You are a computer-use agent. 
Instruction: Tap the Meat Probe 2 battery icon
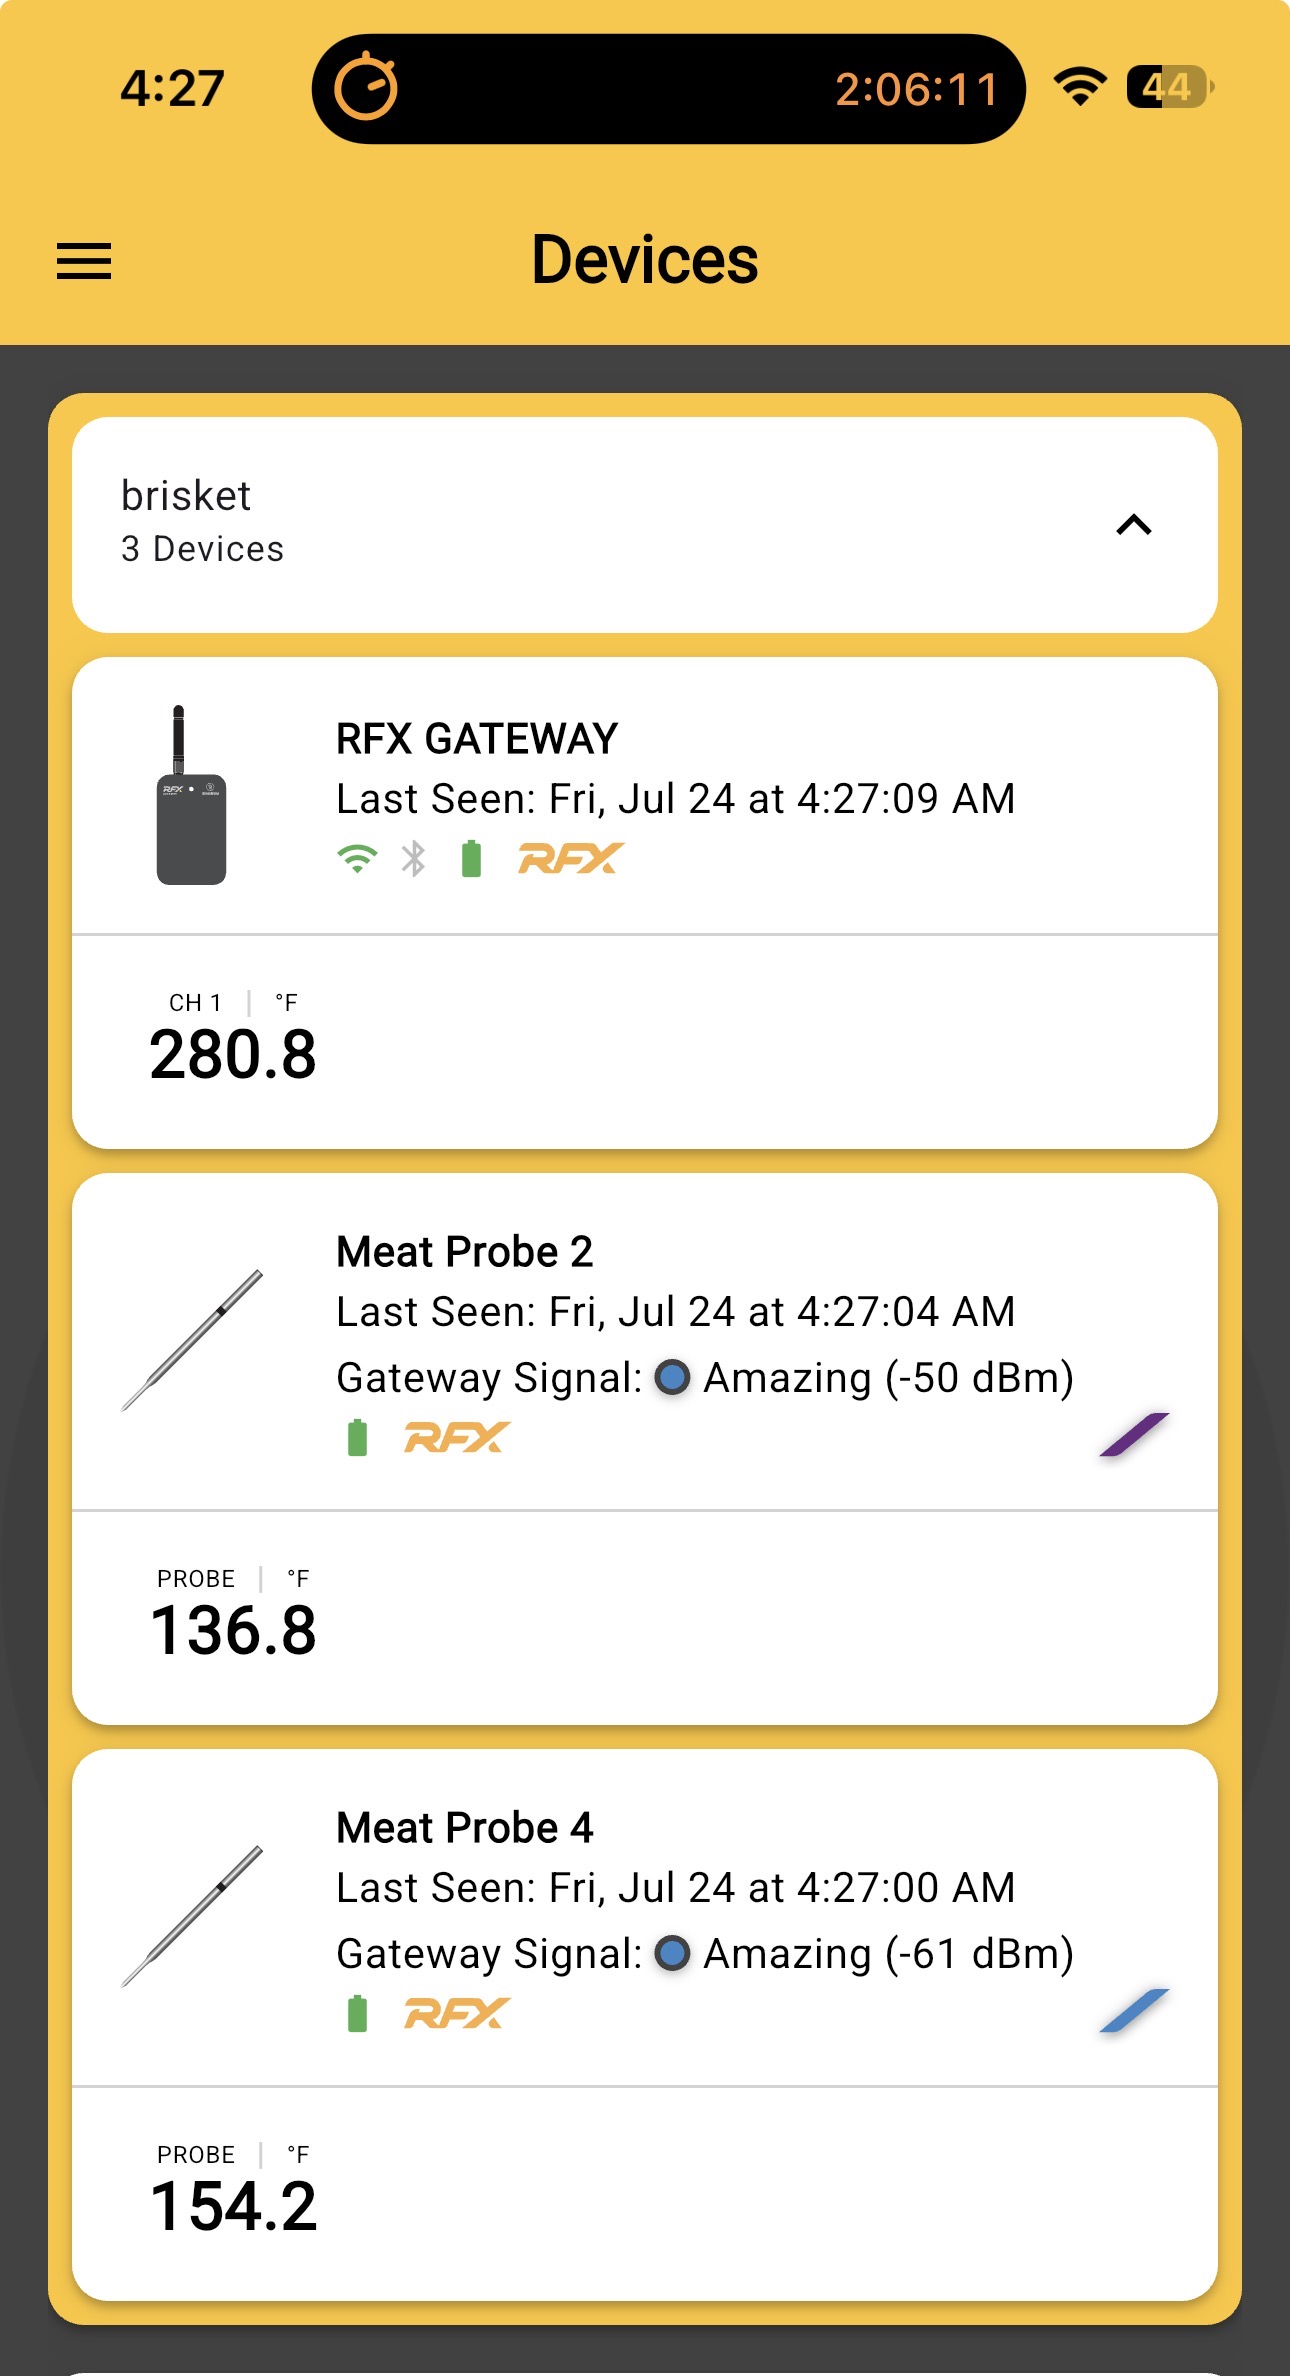pyautogui.click(x=357, y=1438)
